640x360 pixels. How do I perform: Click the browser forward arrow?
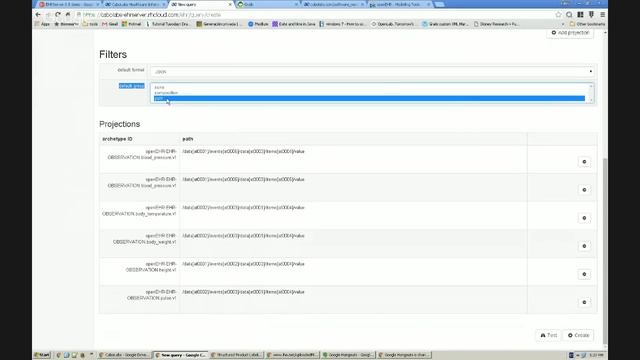[x=48, y=15]
